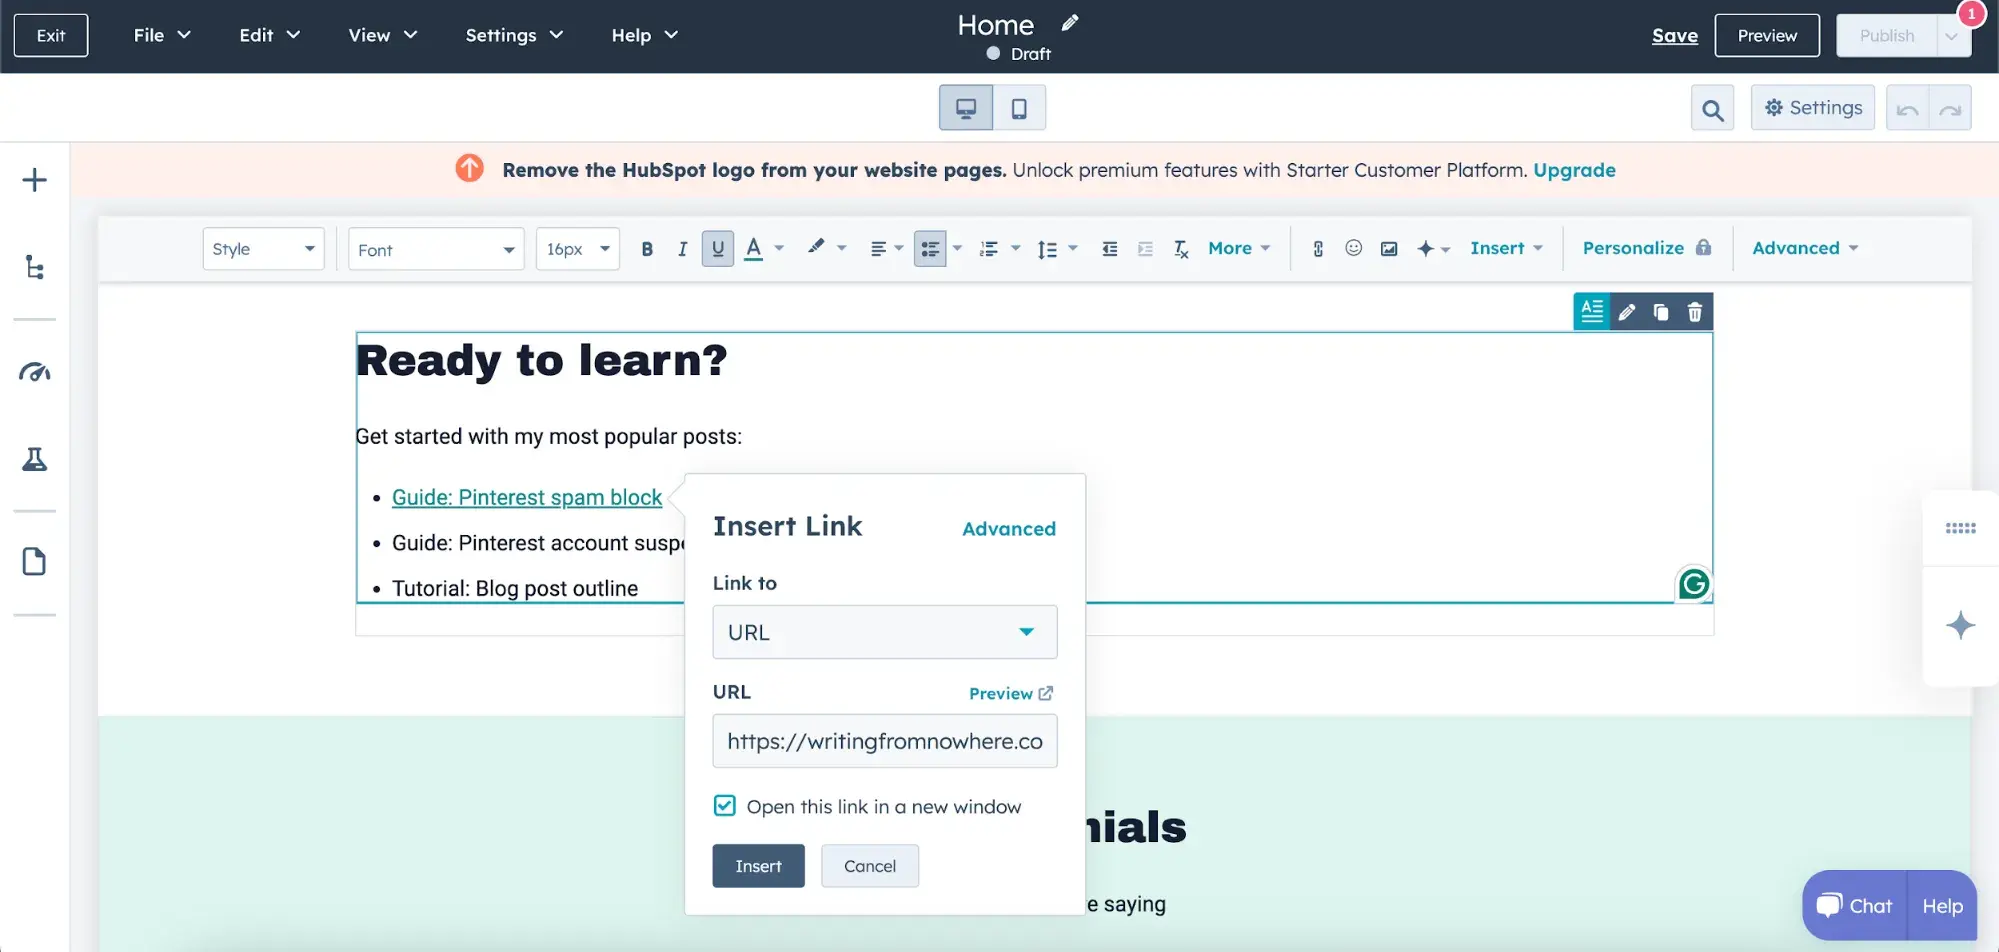Screen dimensions: 1999x952
Task: Open text color dropdown arrow
Action: (x=779, y=248)
